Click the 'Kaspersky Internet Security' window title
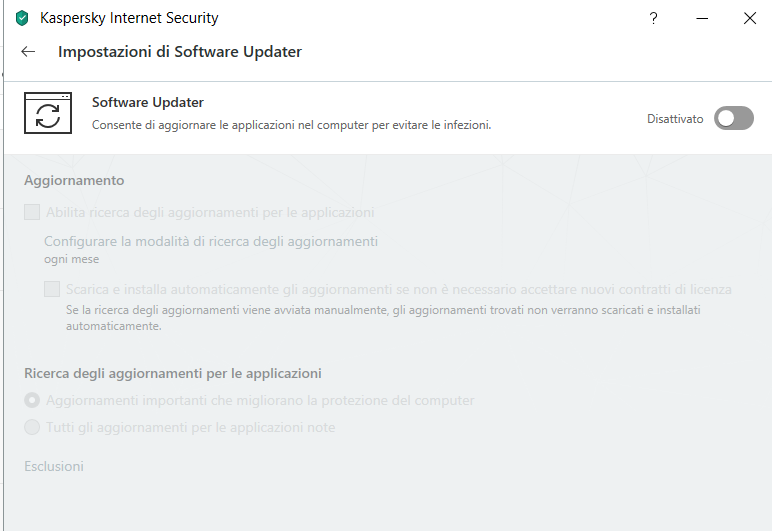 click(129, 18)
